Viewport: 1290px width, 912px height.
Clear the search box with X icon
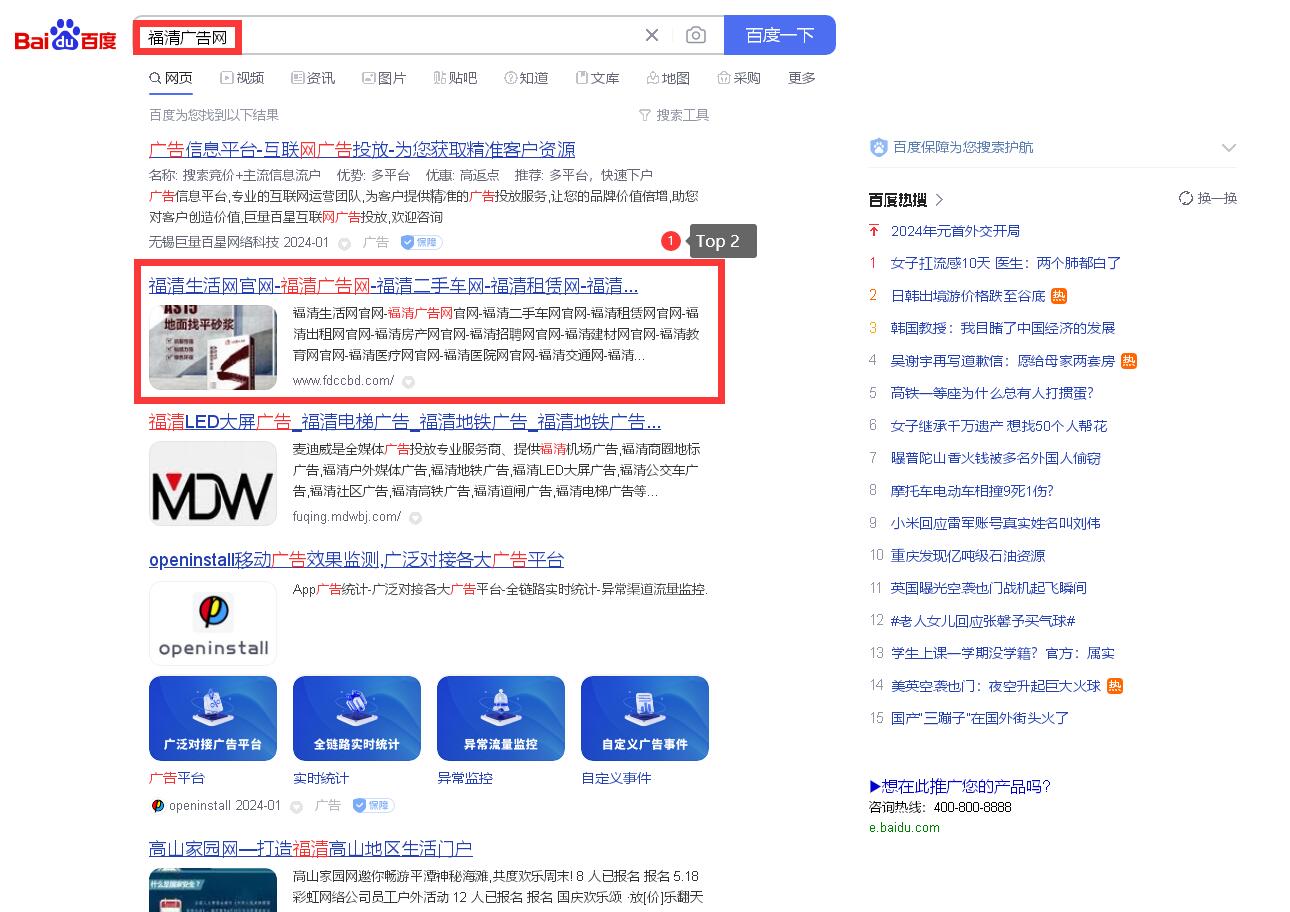(652, 35)
